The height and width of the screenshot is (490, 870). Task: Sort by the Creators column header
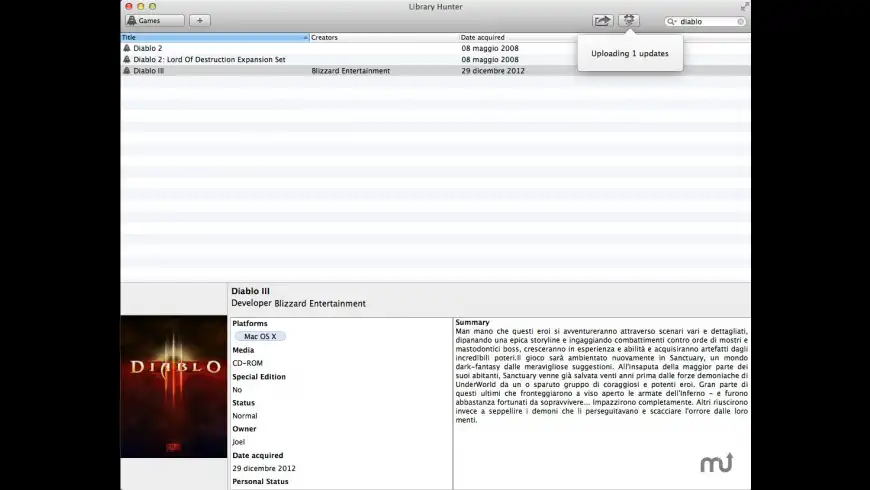[x=384, y=37]
